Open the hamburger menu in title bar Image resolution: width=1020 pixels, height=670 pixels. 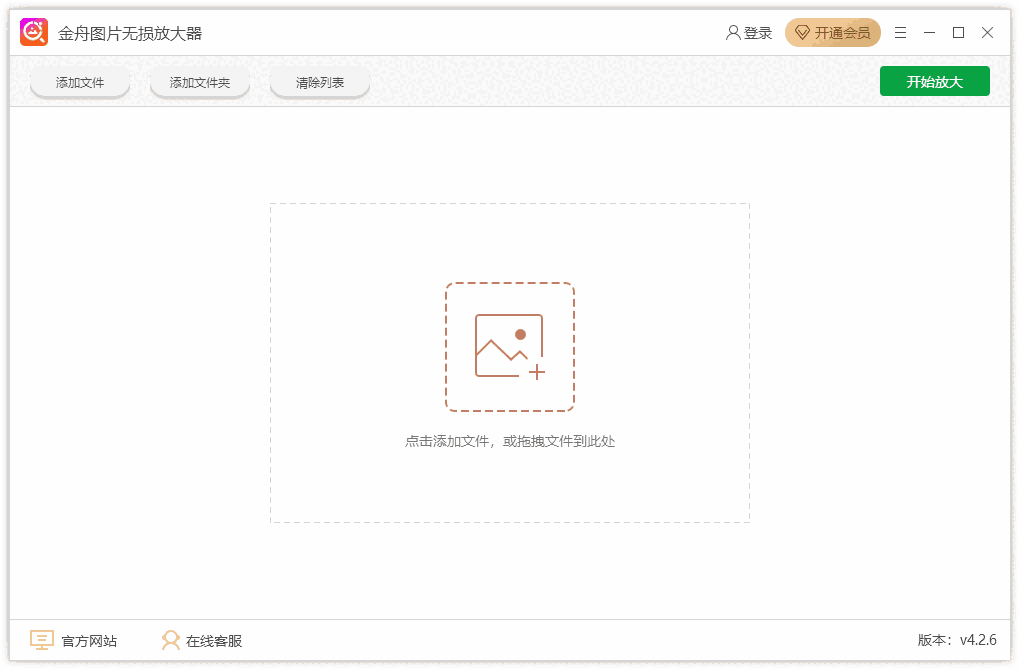point(899,32)
